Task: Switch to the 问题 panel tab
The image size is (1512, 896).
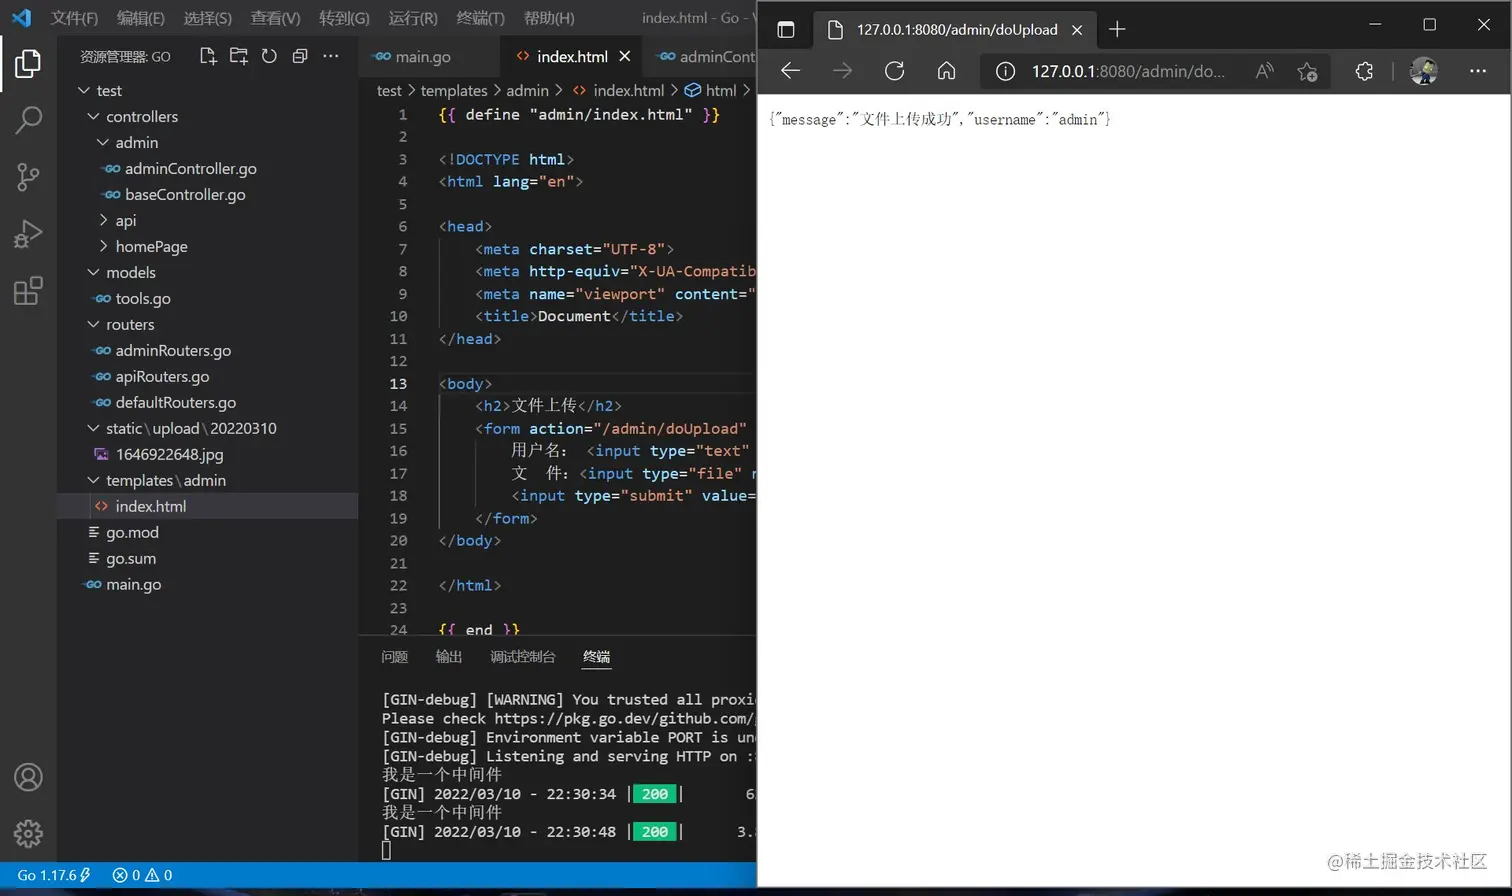Action: [x=395, y=657]
